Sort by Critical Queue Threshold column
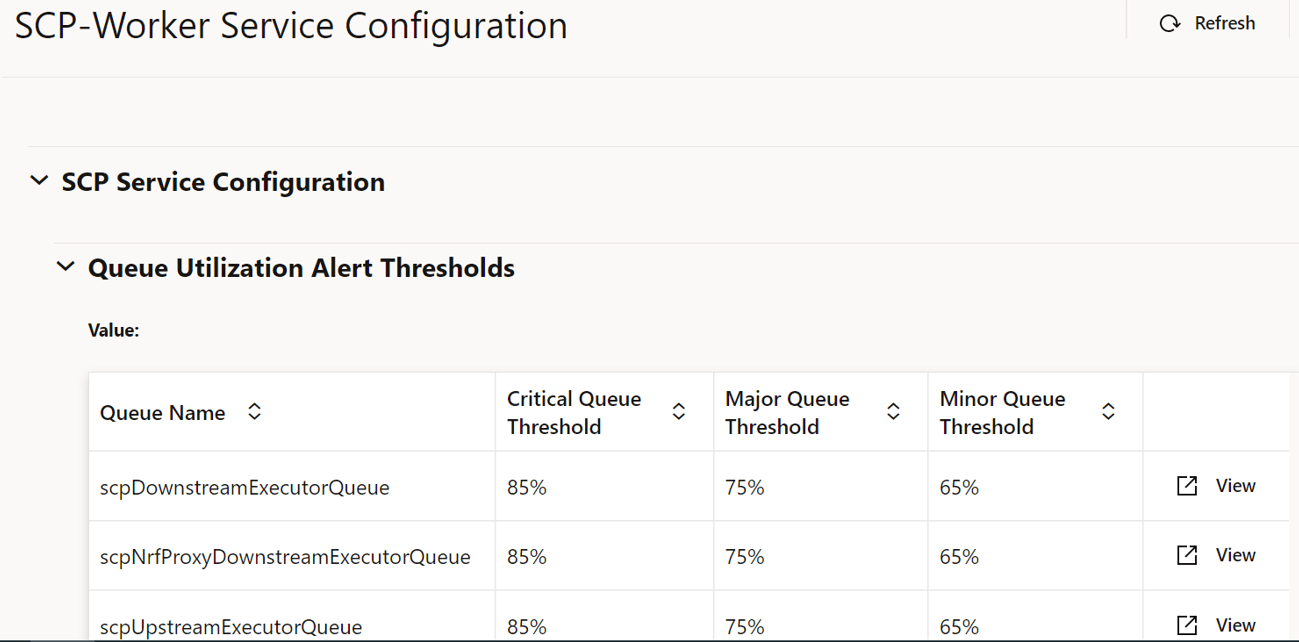The image size is (1299, 642). click(679, 412)
